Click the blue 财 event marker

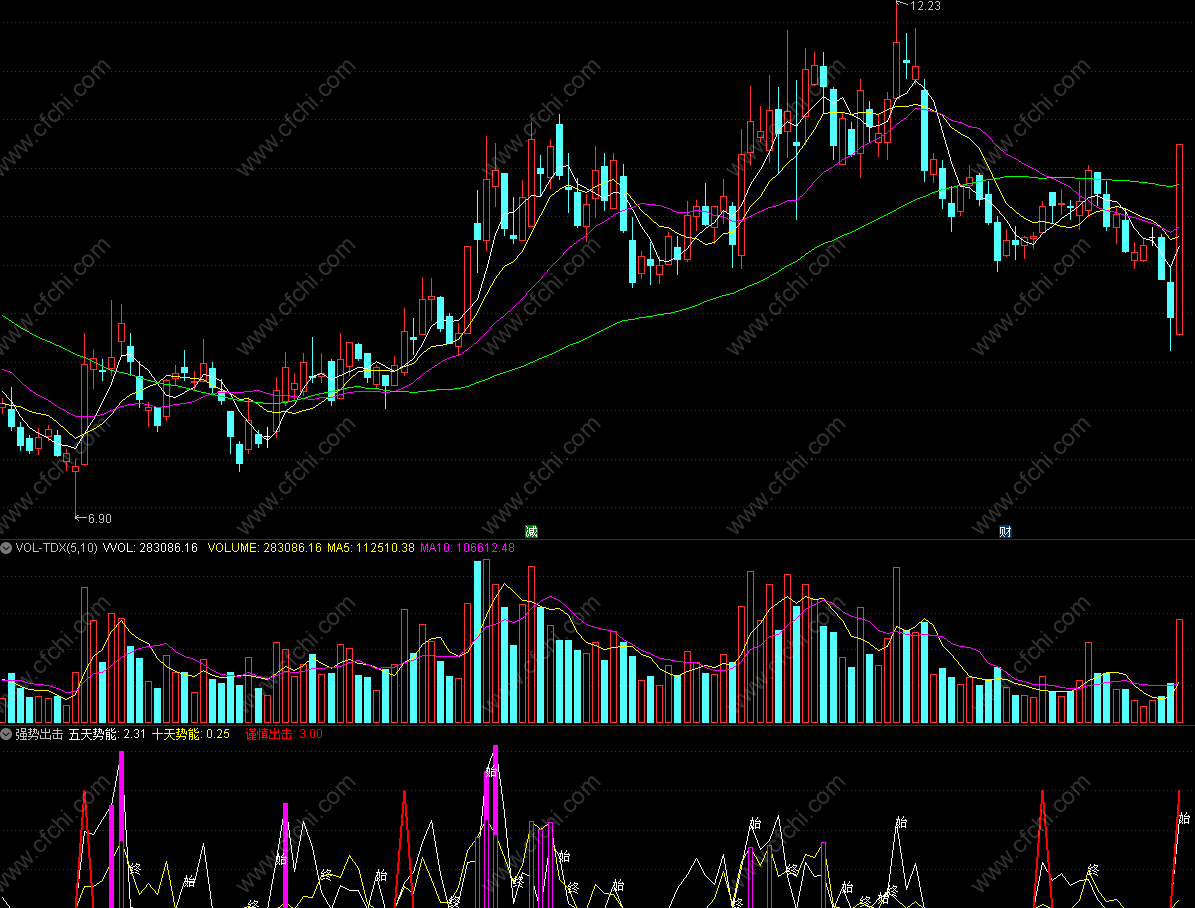click(1005, 531)
